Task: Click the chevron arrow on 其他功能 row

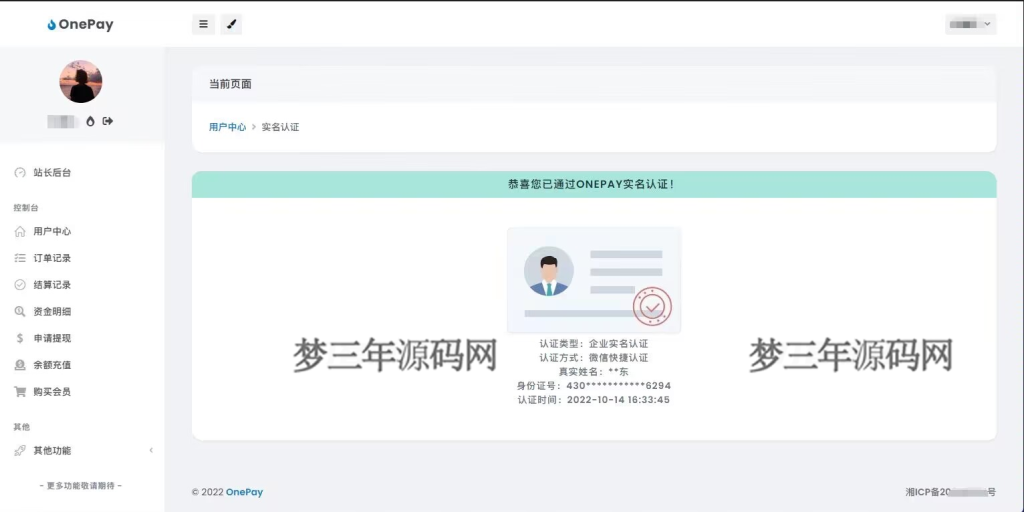Action: pos(151,451)
